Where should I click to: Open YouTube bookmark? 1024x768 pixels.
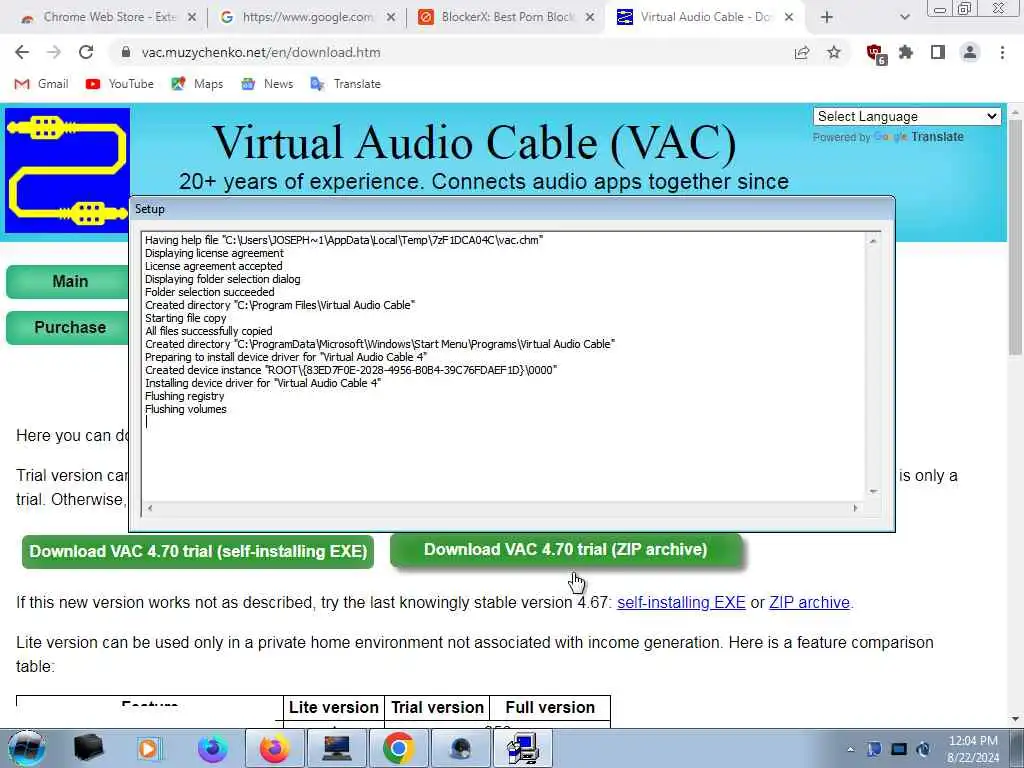120,84
